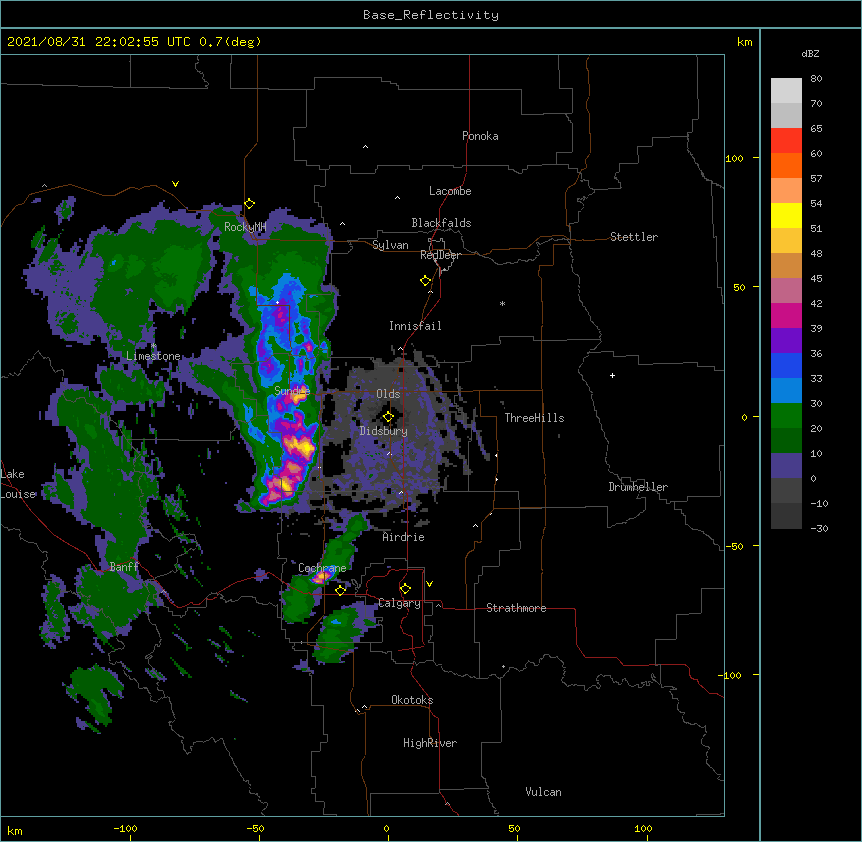
Task: Select the red 60-65 dBZ legend swatch
Action: click(786, 140)
